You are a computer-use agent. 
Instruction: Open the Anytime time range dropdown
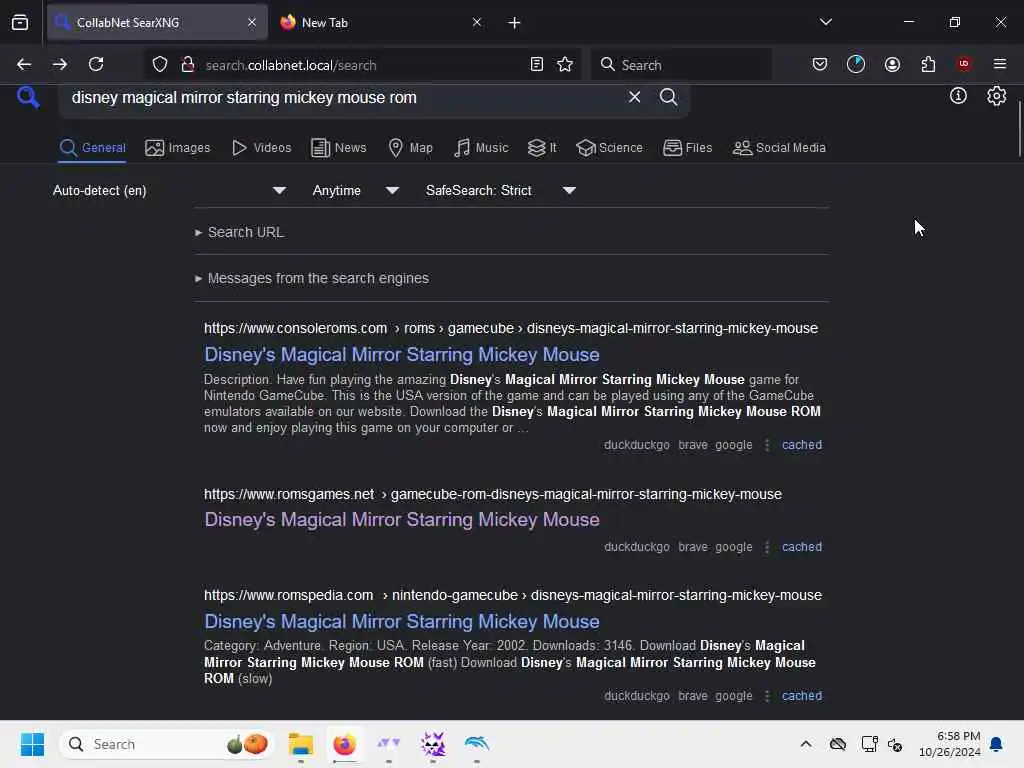coord(355,190)
